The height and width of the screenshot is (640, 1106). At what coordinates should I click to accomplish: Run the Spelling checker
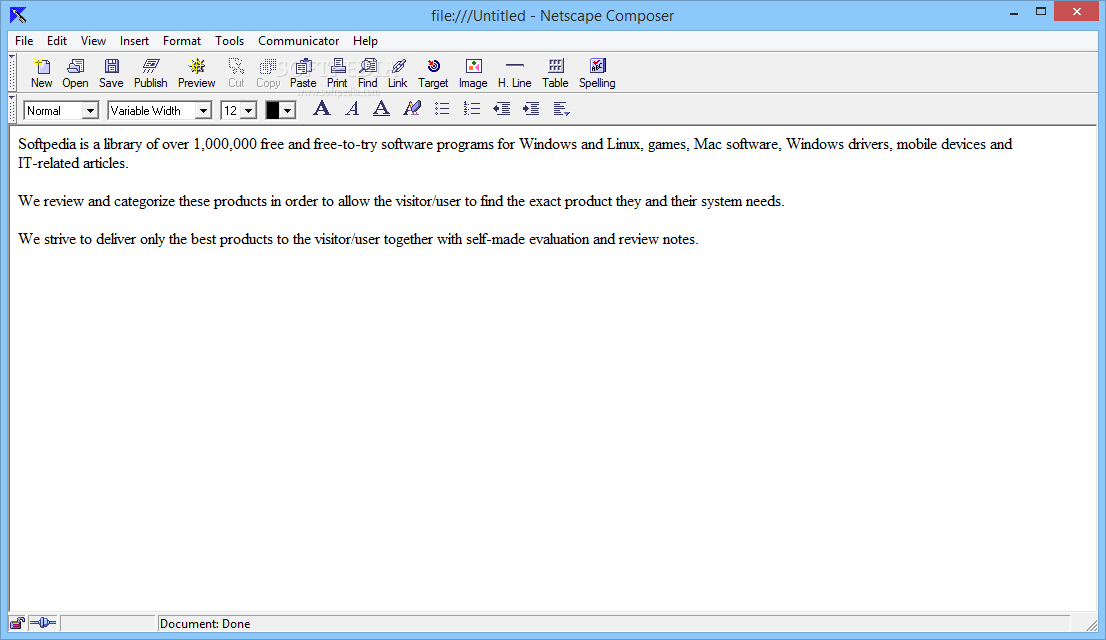pyautogui.click(x=596, y=71)
